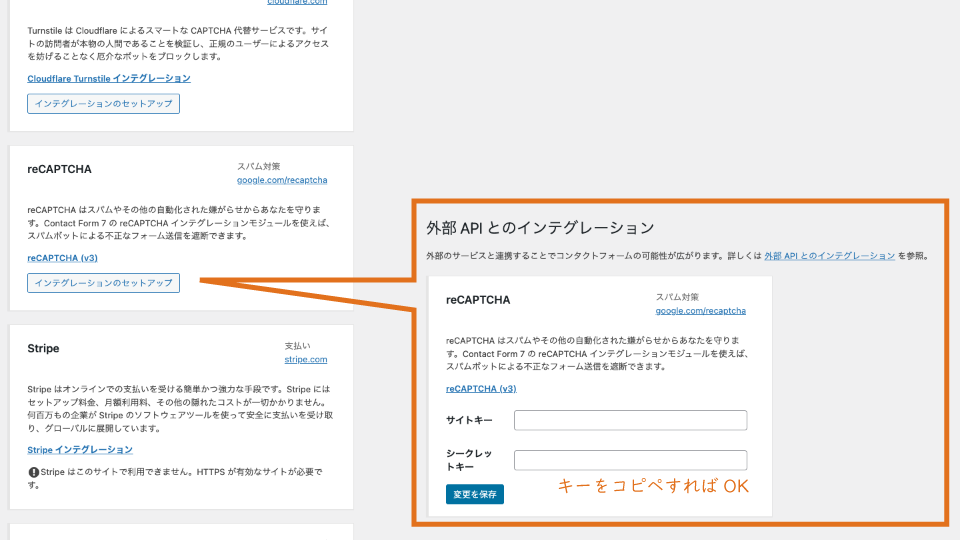Open google.com/recaptcha link in the zoomed panel

point(700,310)
